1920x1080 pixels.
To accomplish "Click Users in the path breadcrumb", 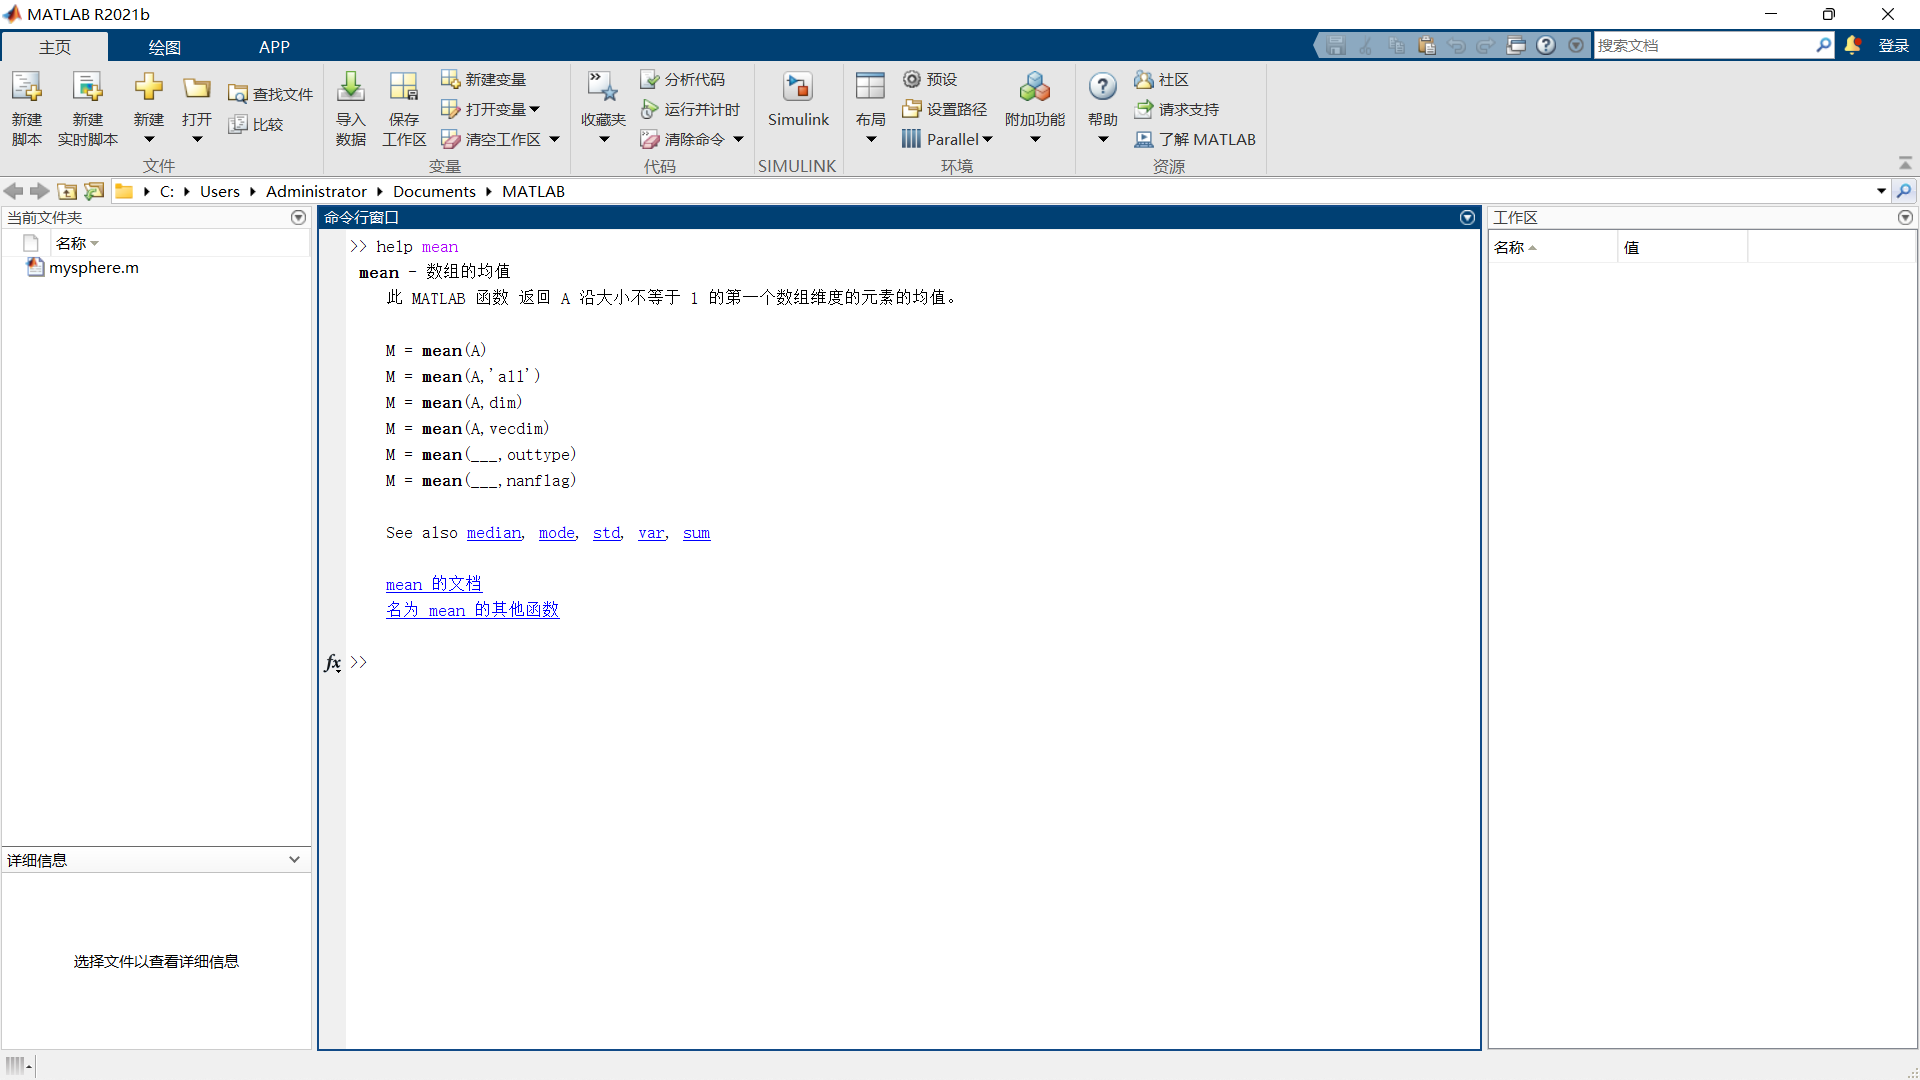I will pos(220,191).
